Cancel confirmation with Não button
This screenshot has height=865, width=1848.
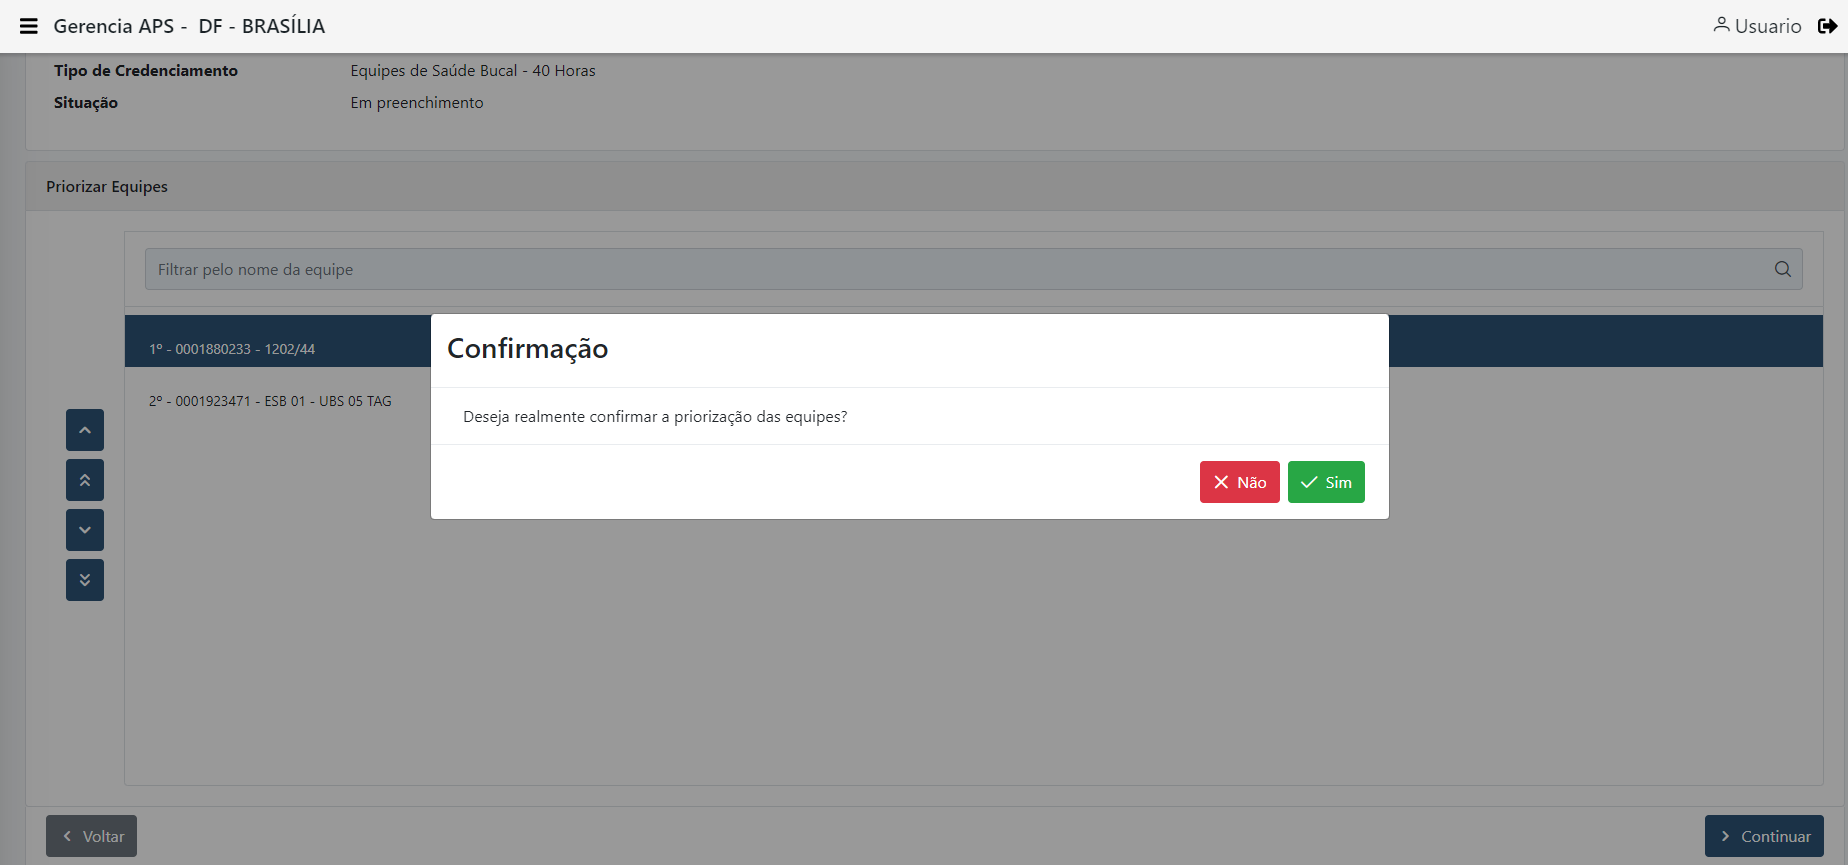[x=1239, y=482]
